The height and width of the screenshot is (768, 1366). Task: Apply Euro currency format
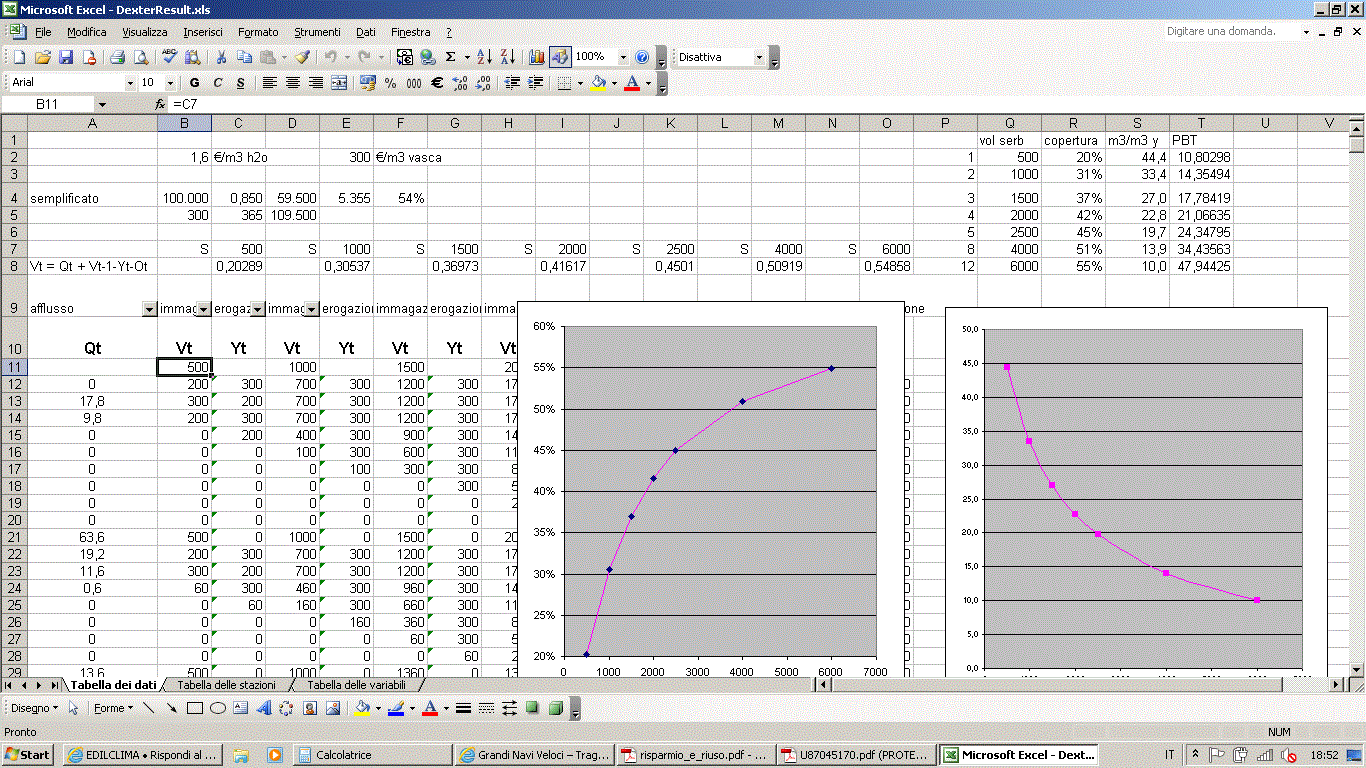tap(436, 83)
